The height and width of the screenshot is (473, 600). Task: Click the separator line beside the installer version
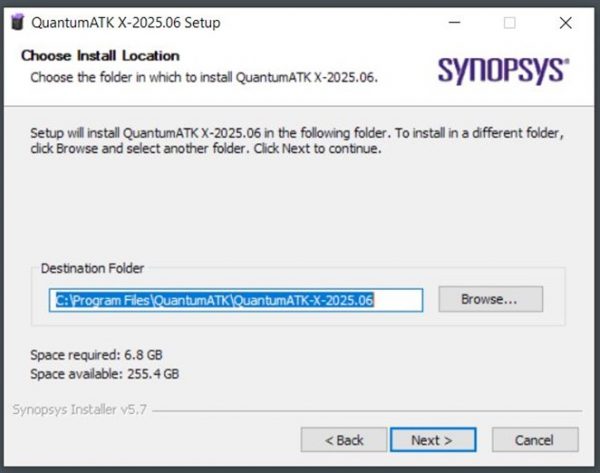tap(367, 411)
